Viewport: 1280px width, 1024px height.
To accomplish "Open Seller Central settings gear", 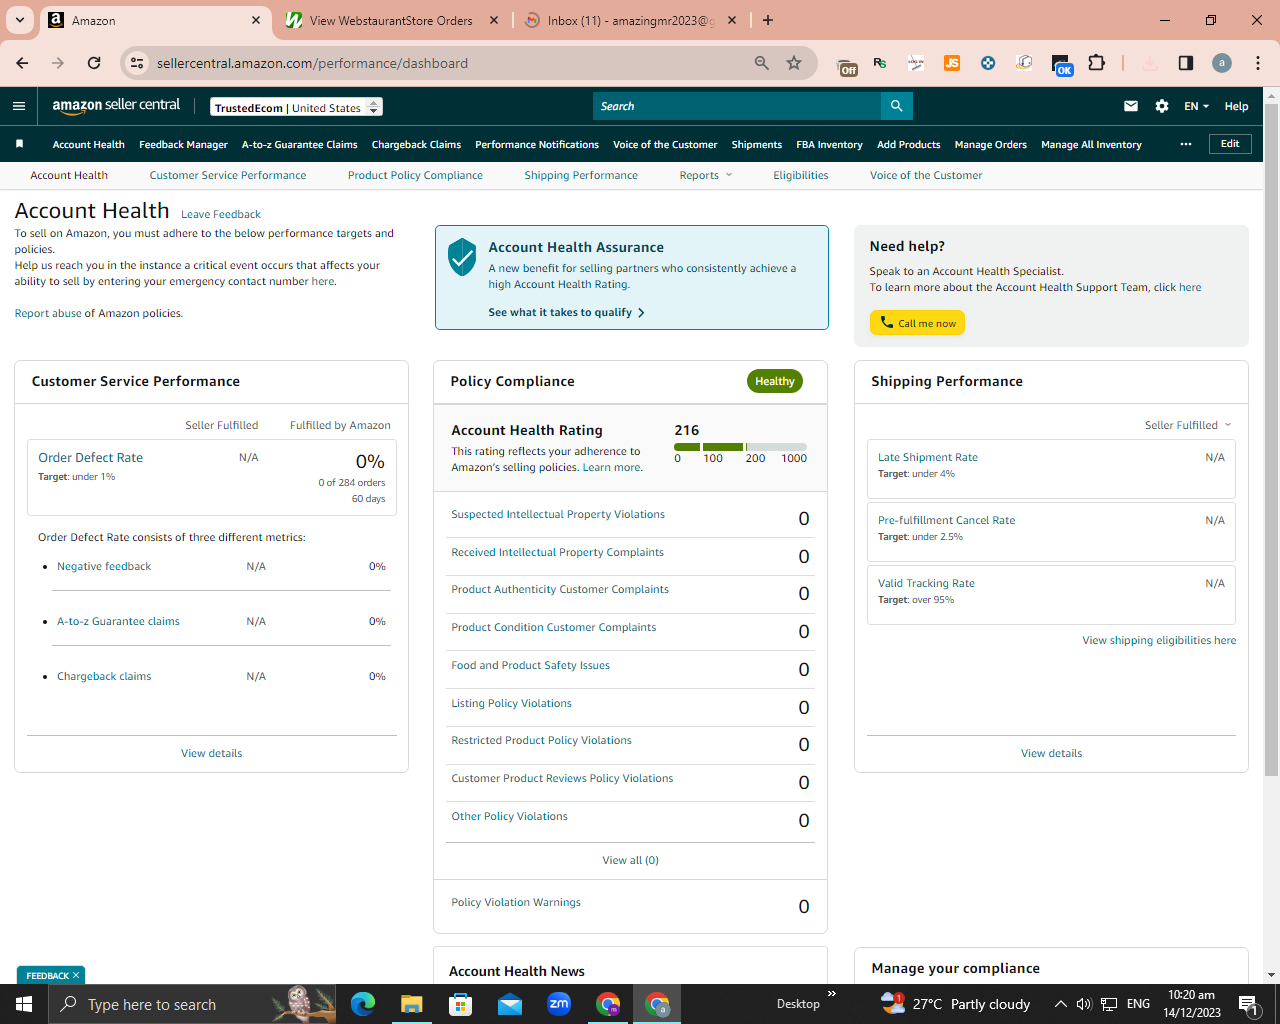I will (x=1162, y=106).
